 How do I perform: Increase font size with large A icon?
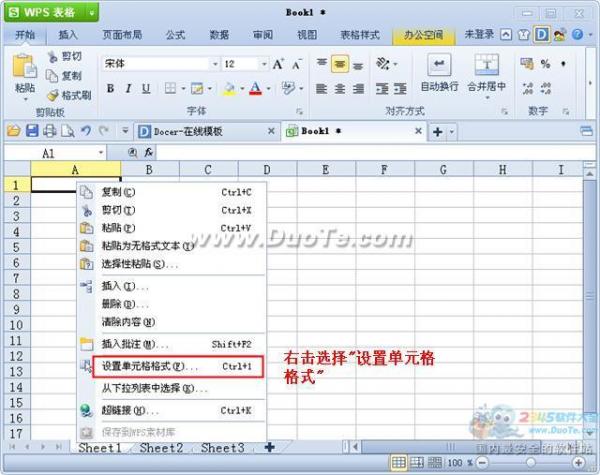[278, 64]
